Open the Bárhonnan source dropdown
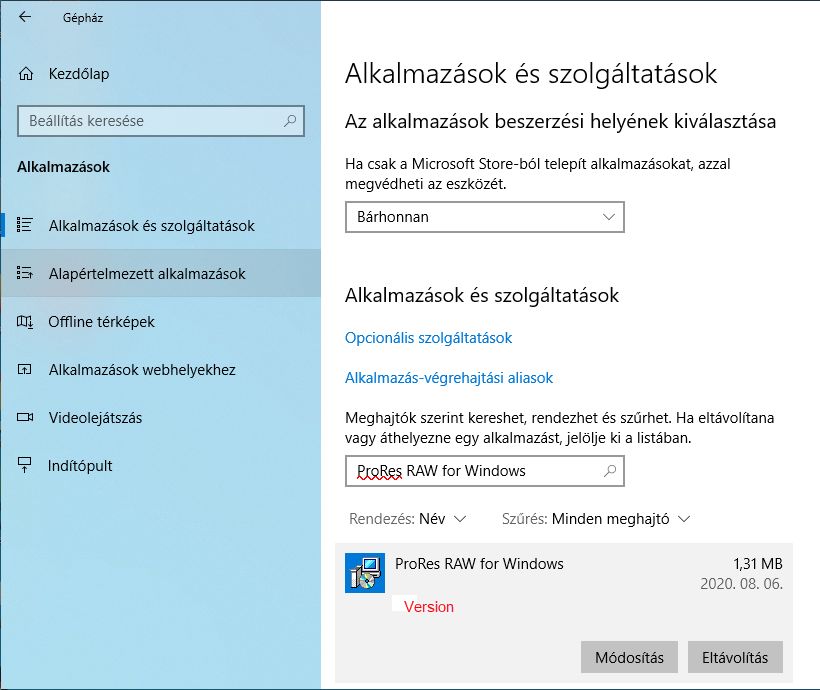 pyautogui.click(x=484, y=216)
